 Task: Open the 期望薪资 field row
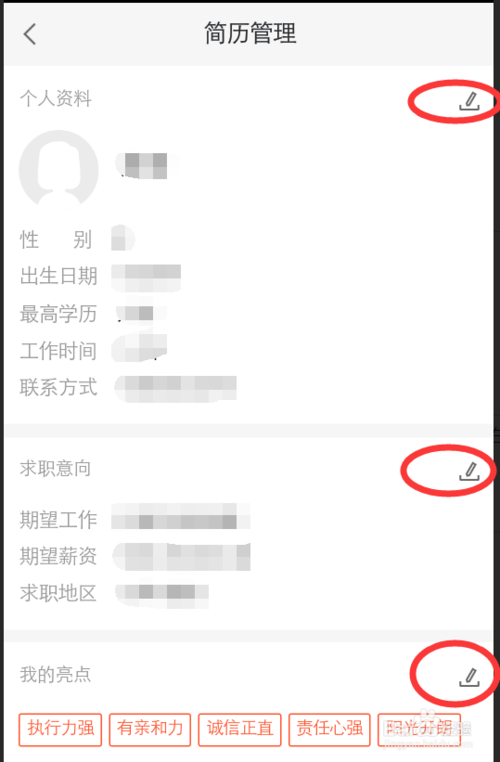click(248, 556)
